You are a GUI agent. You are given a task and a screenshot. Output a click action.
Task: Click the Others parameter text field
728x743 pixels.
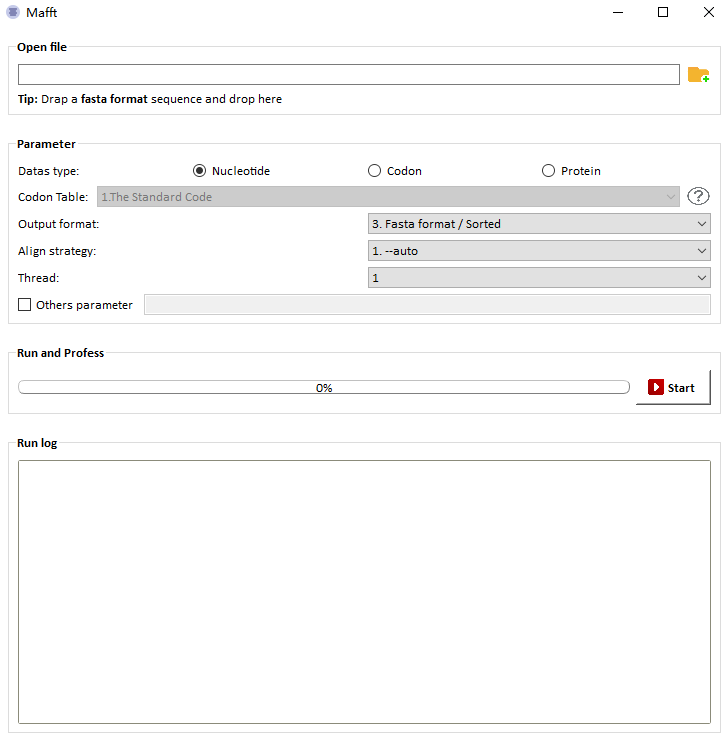427,305
